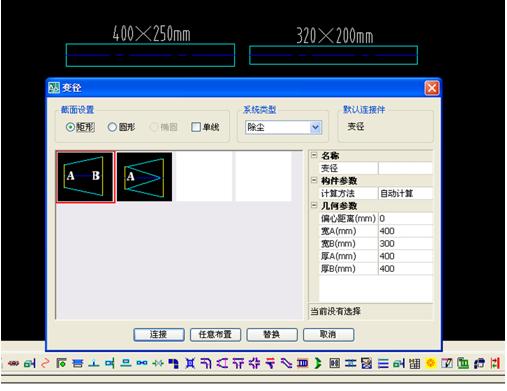Image resolution: width=507 pixels, height=391 pixels.
Task: Open the 系统类型 dropdown showing 除尘
Action: (283, 127)
